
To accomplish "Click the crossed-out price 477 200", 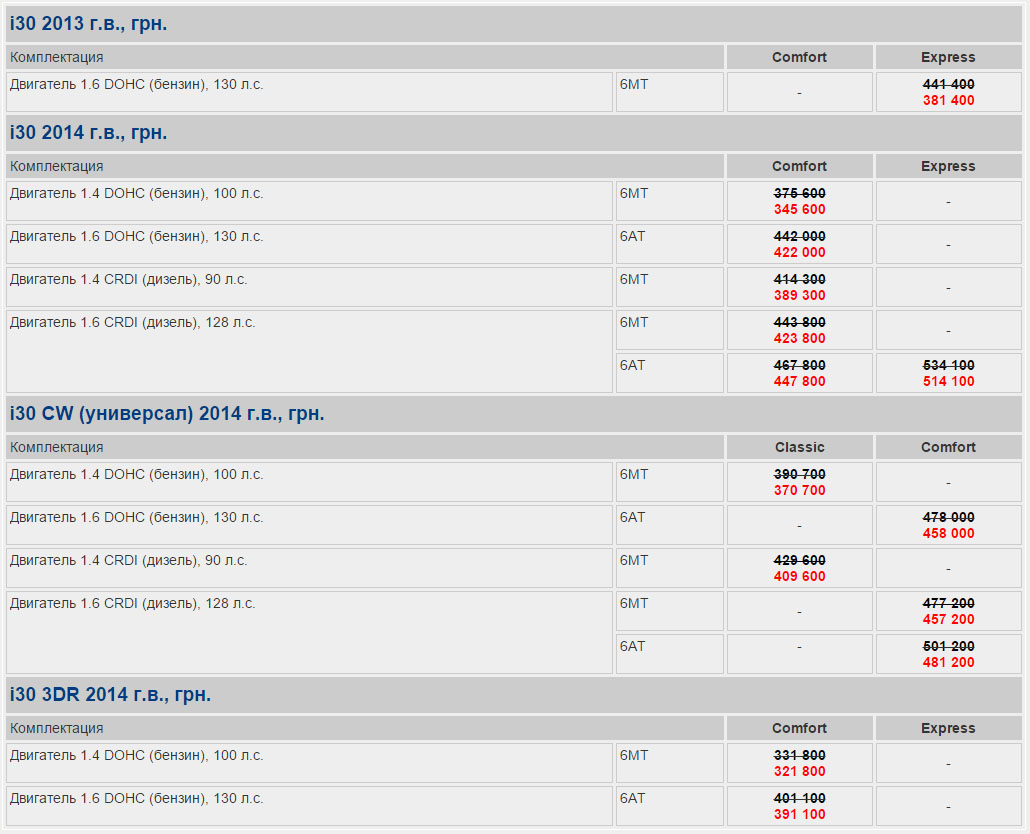I will click(948, 604).
